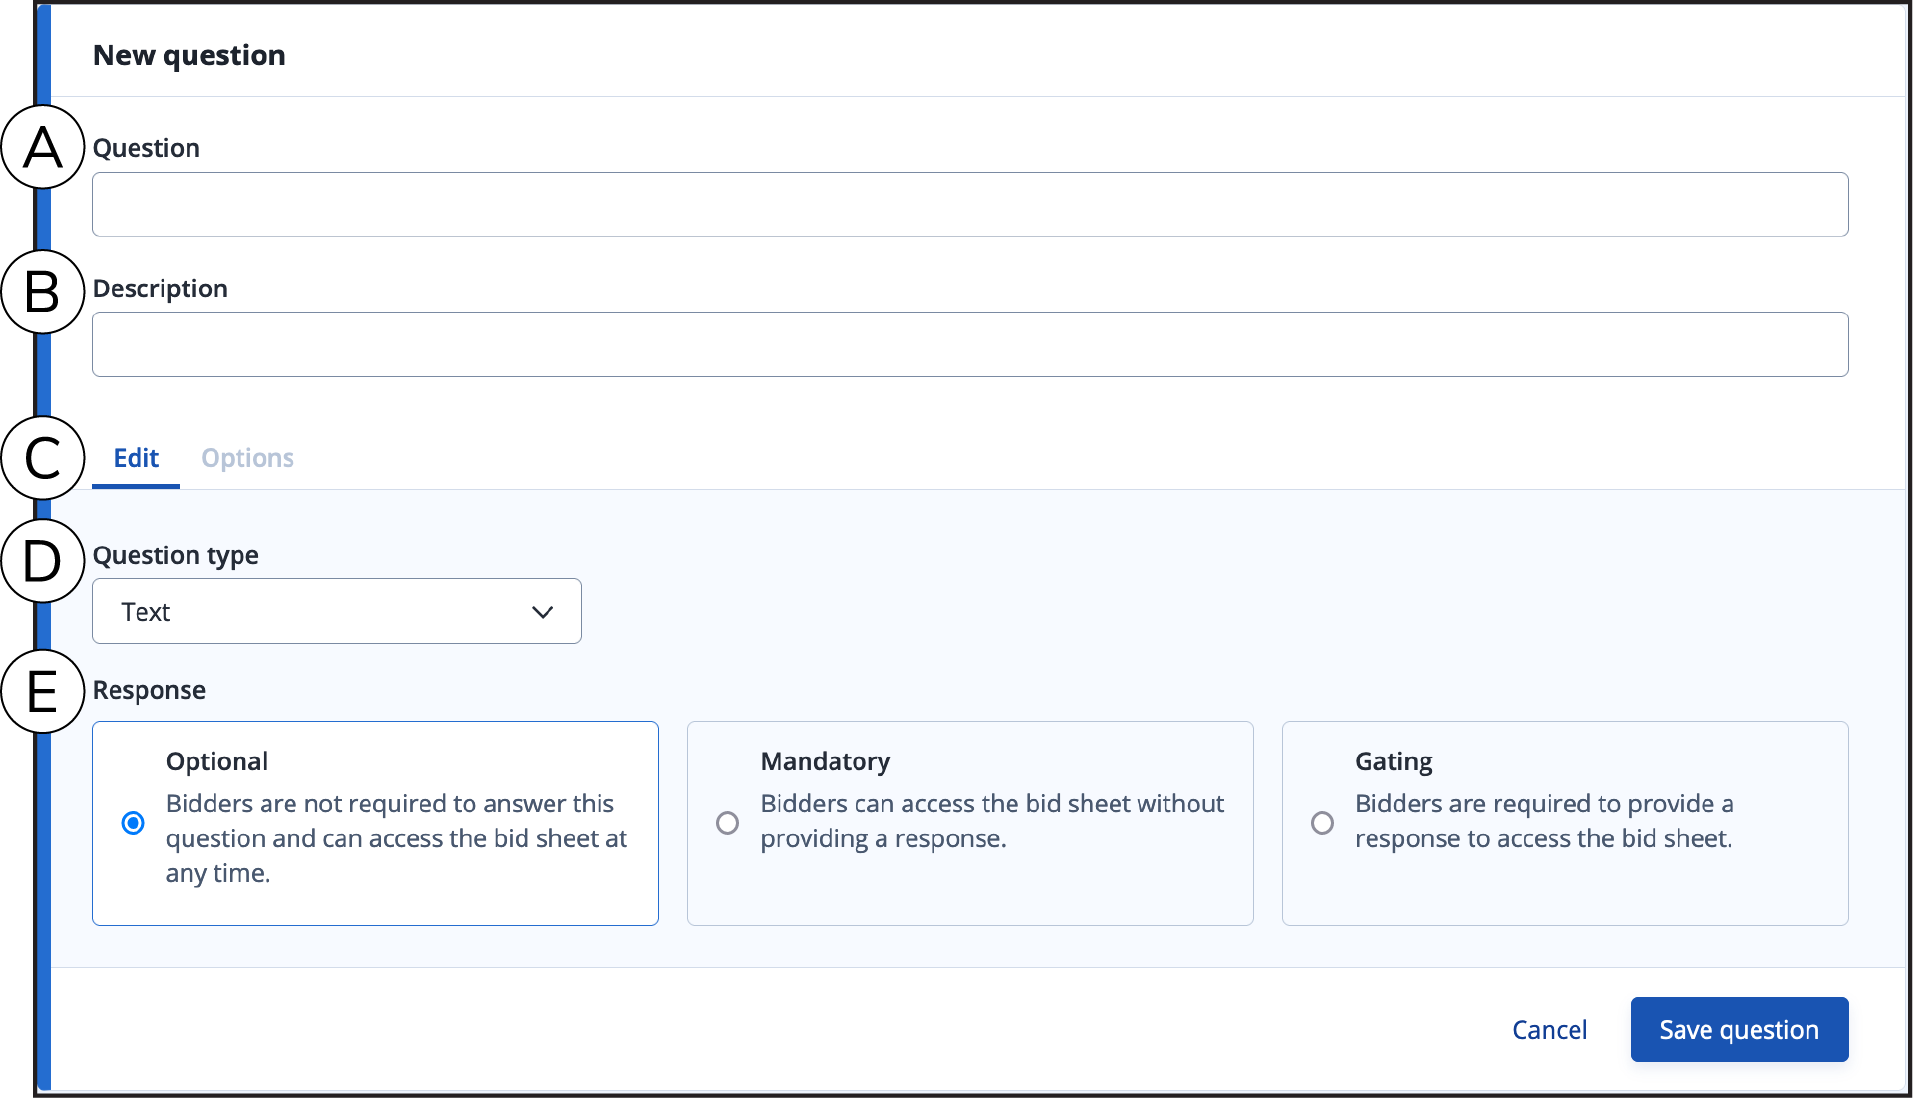Click the Mandatory card title text
This screenshot has width=1913, height=1098.
825,762
